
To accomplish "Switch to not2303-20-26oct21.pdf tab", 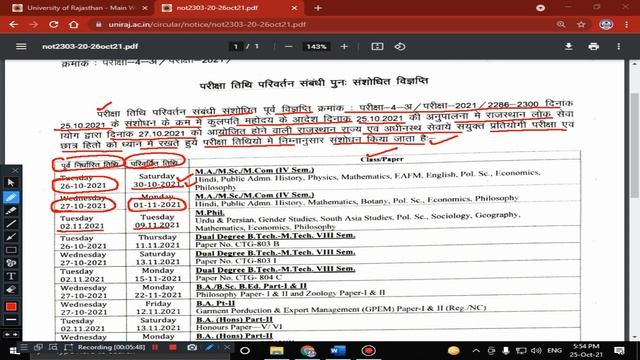I will (229, 8).
